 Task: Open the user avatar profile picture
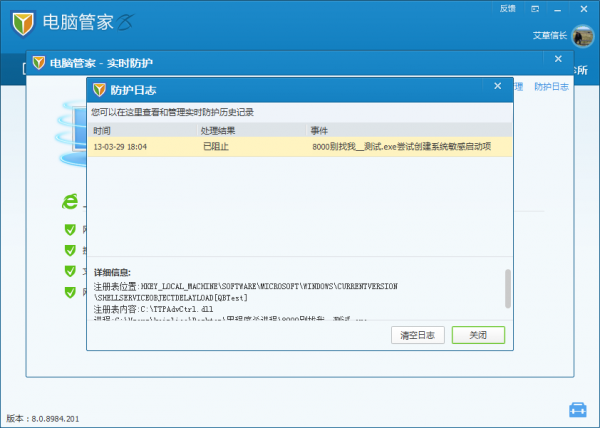click(x=582, y=36)
